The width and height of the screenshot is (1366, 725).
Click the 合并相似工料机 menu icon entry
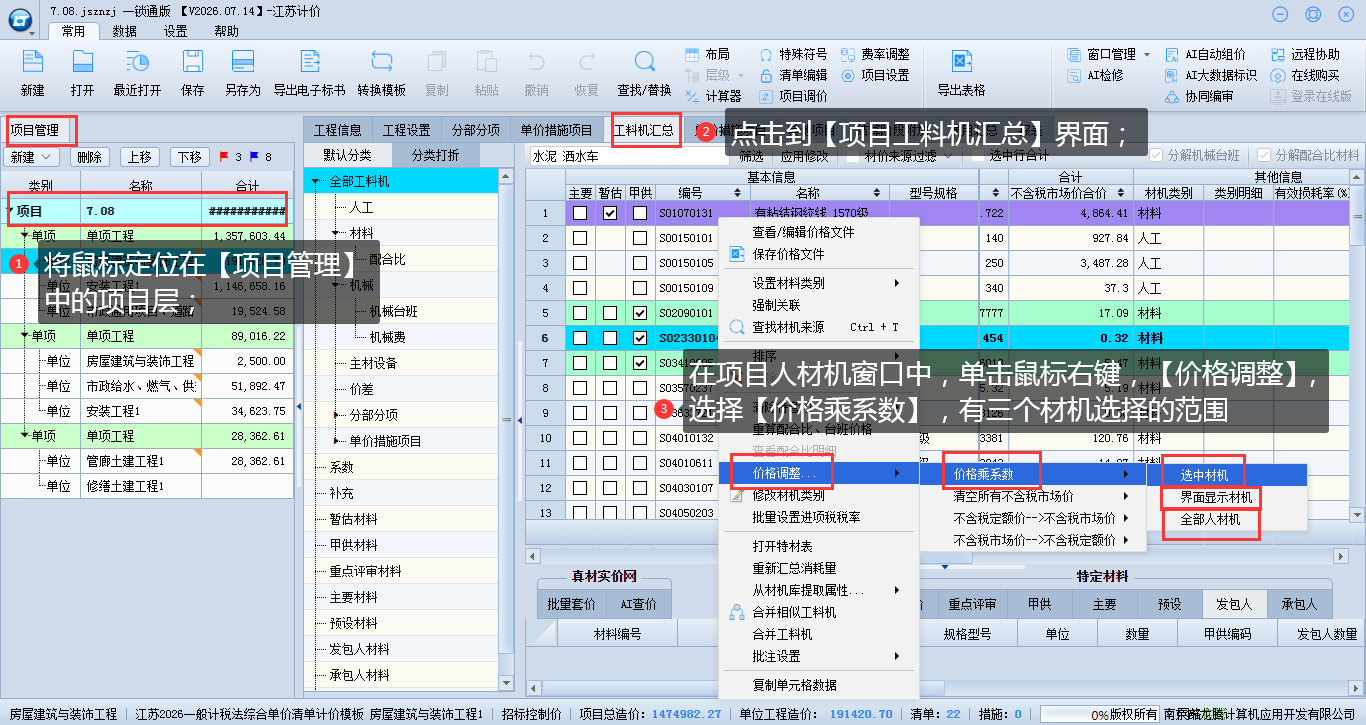tap(738, 612)
